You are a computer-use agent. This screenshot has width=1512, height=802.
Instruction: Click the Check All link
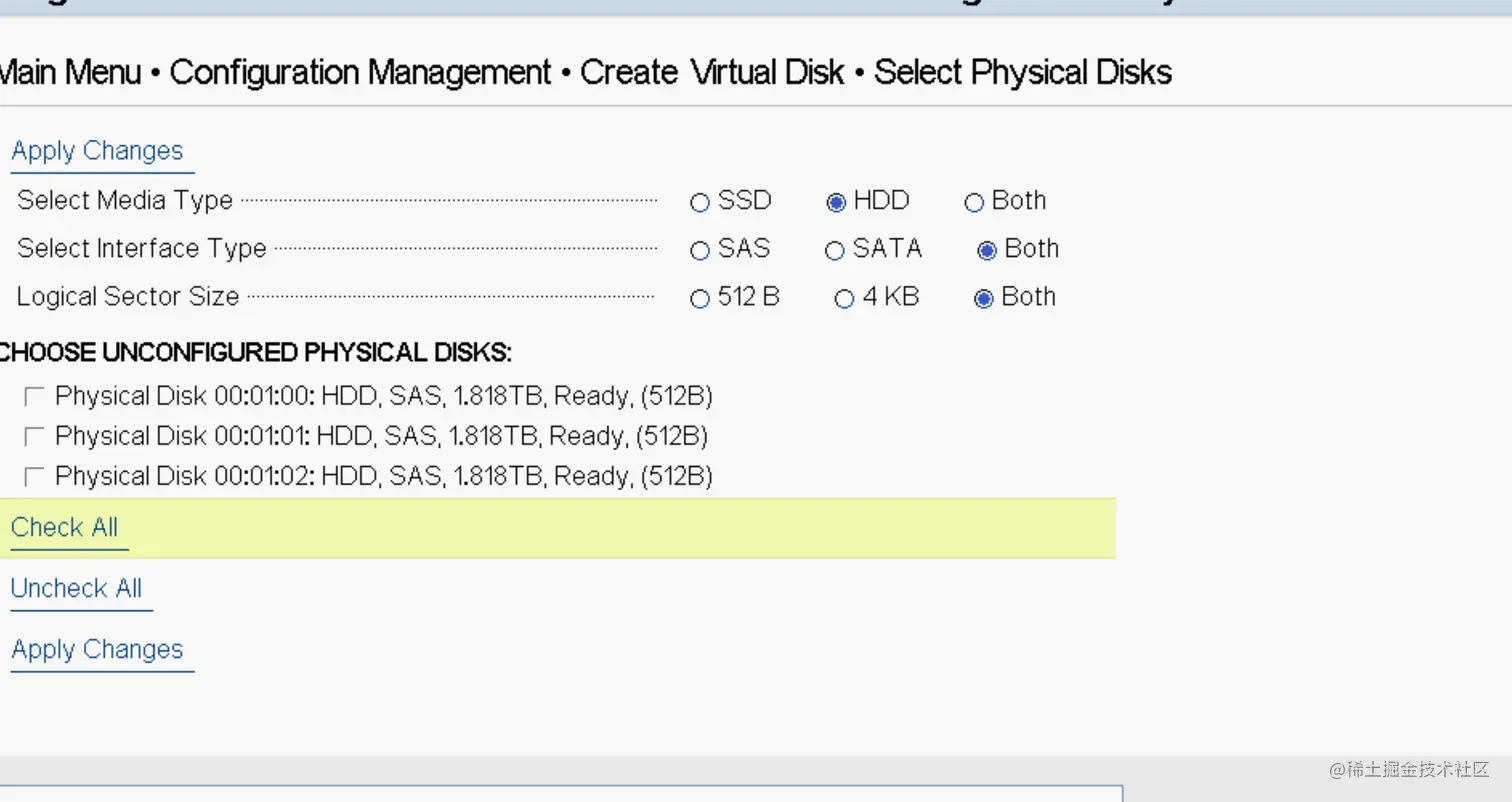tap(65, 528)
